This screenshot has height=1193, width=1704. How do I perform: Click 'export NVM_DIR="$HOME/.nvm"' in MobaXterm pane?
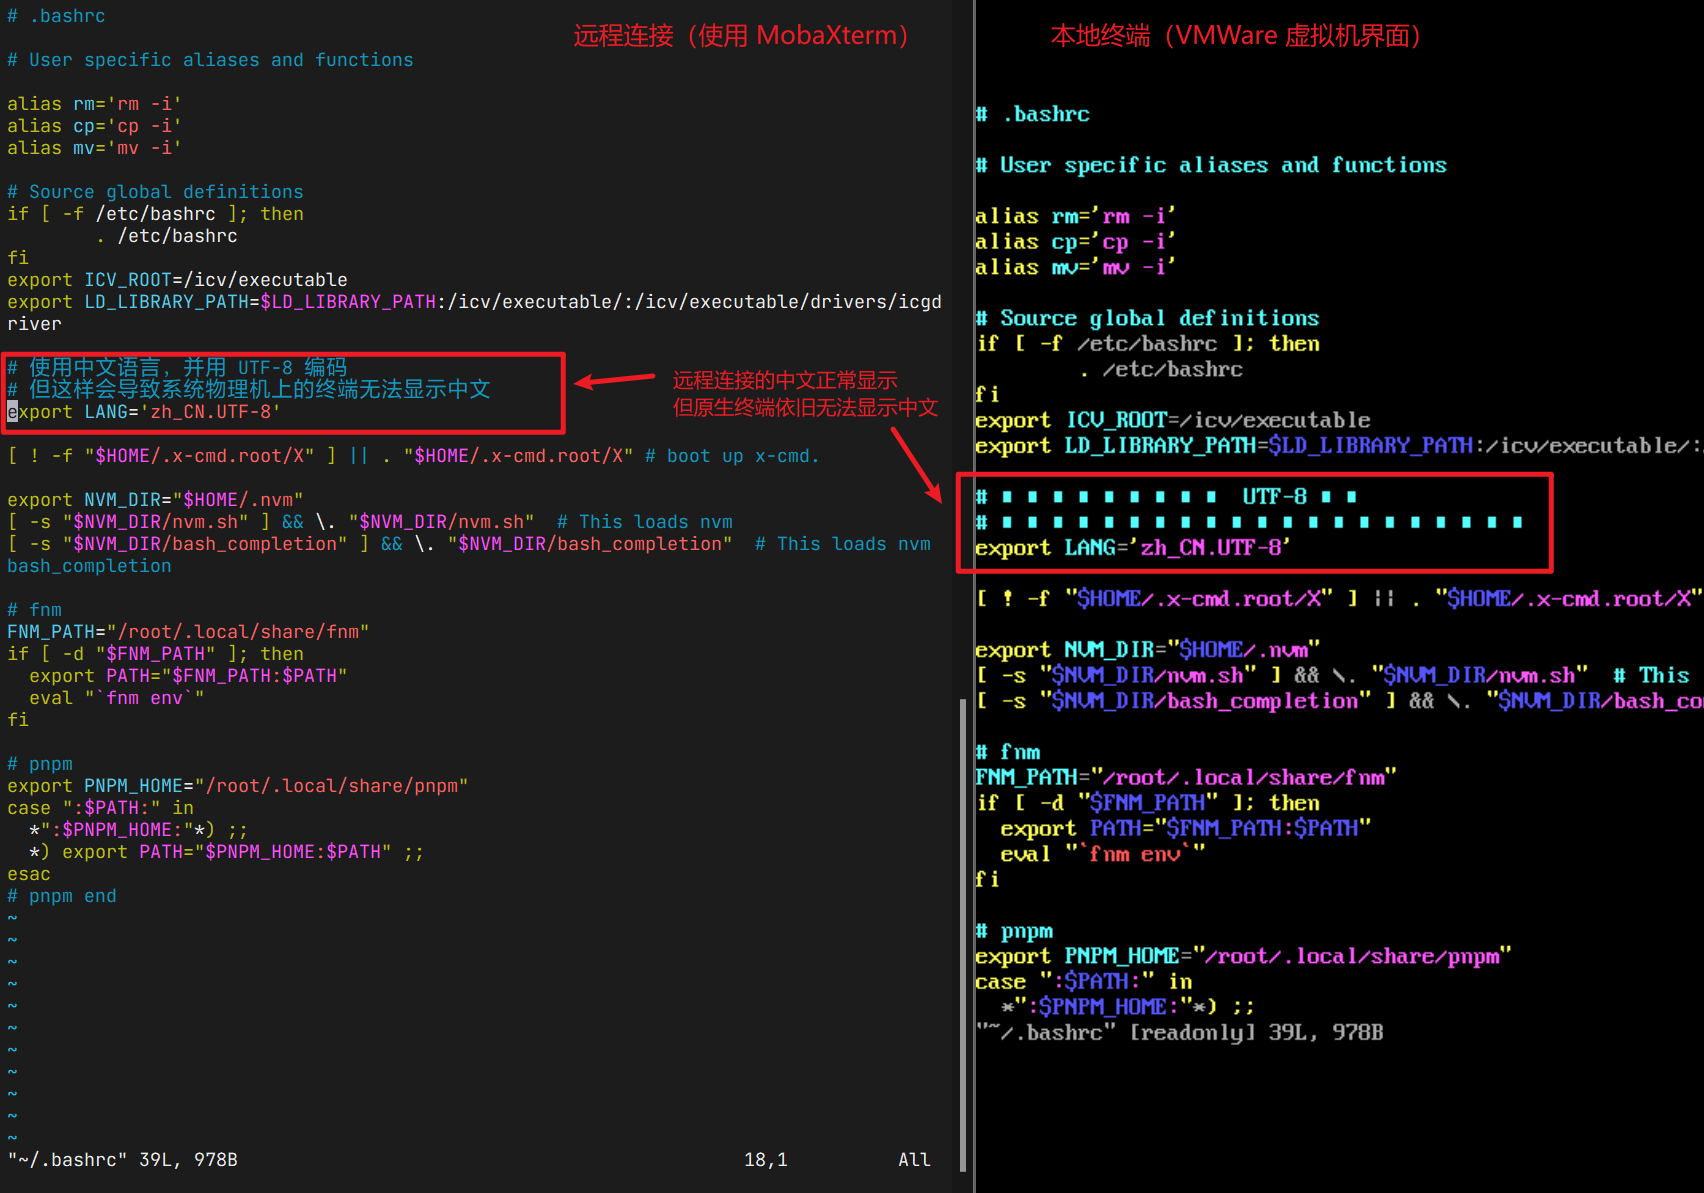(155, 500)
